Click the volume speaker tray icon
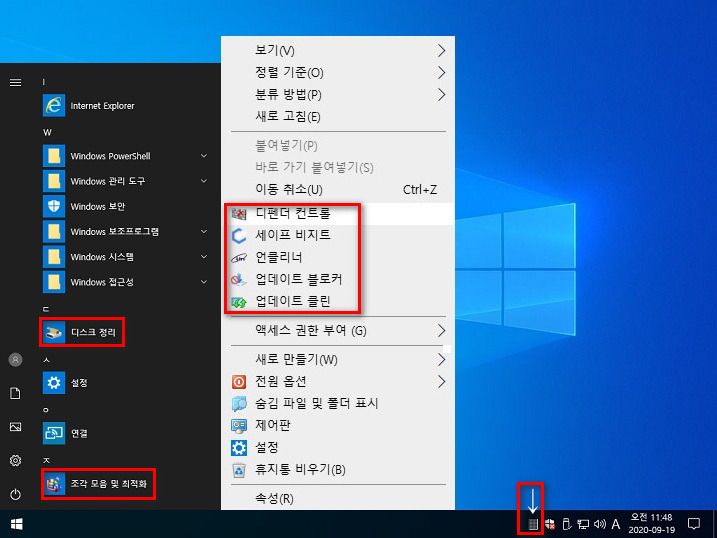The height and width of the screenshot is (538, 717). [599, 524]
